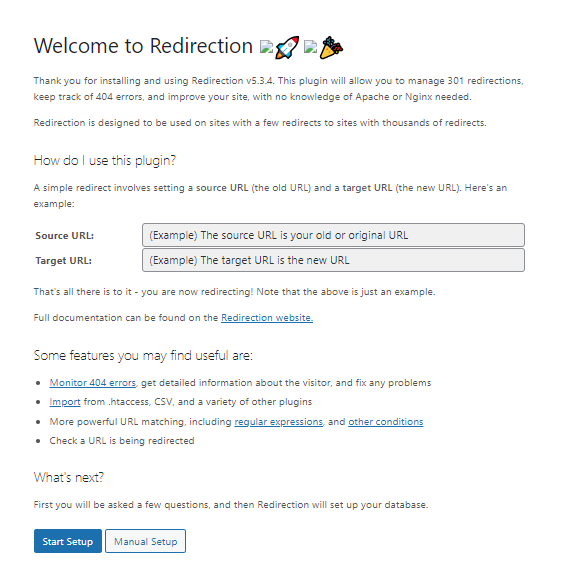Click the 'Some features you may find useful' heading
This screenshot has width=564, height=580.
click(x=143, y=355)
